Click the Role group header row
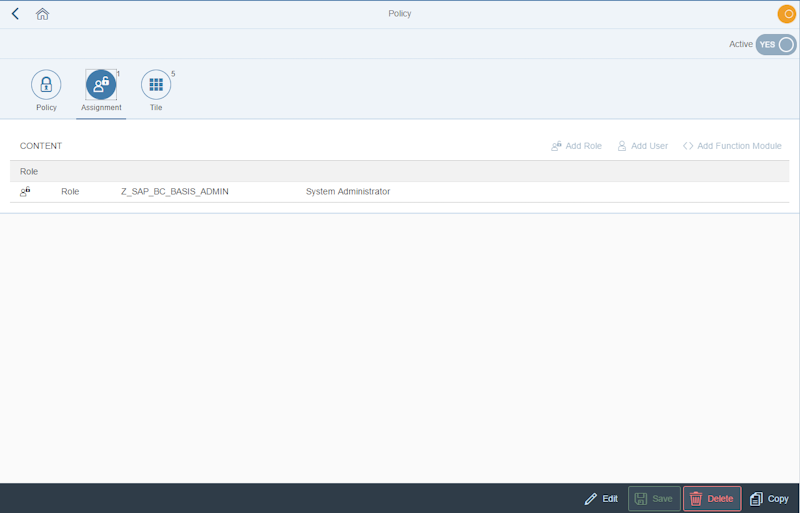This screenshot has width=800, height=513. coord(399,172)
